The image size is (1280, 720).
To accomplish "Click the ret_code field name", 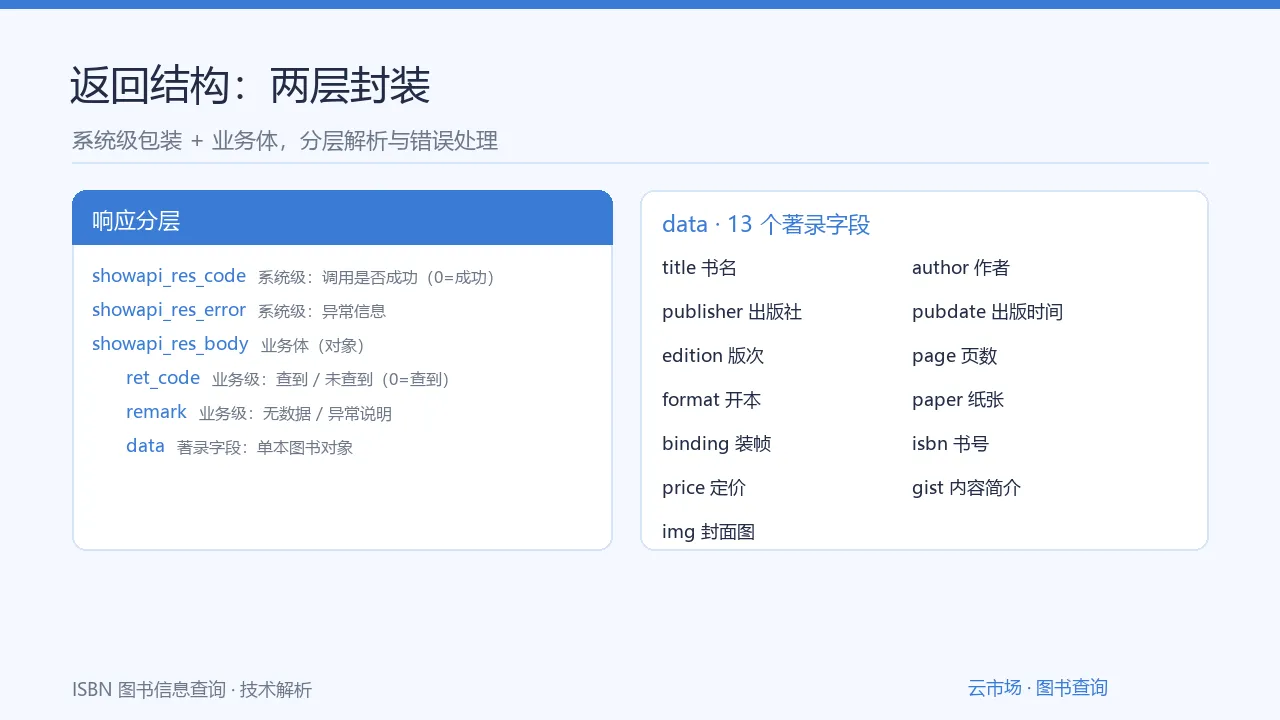I will [163, 378].
